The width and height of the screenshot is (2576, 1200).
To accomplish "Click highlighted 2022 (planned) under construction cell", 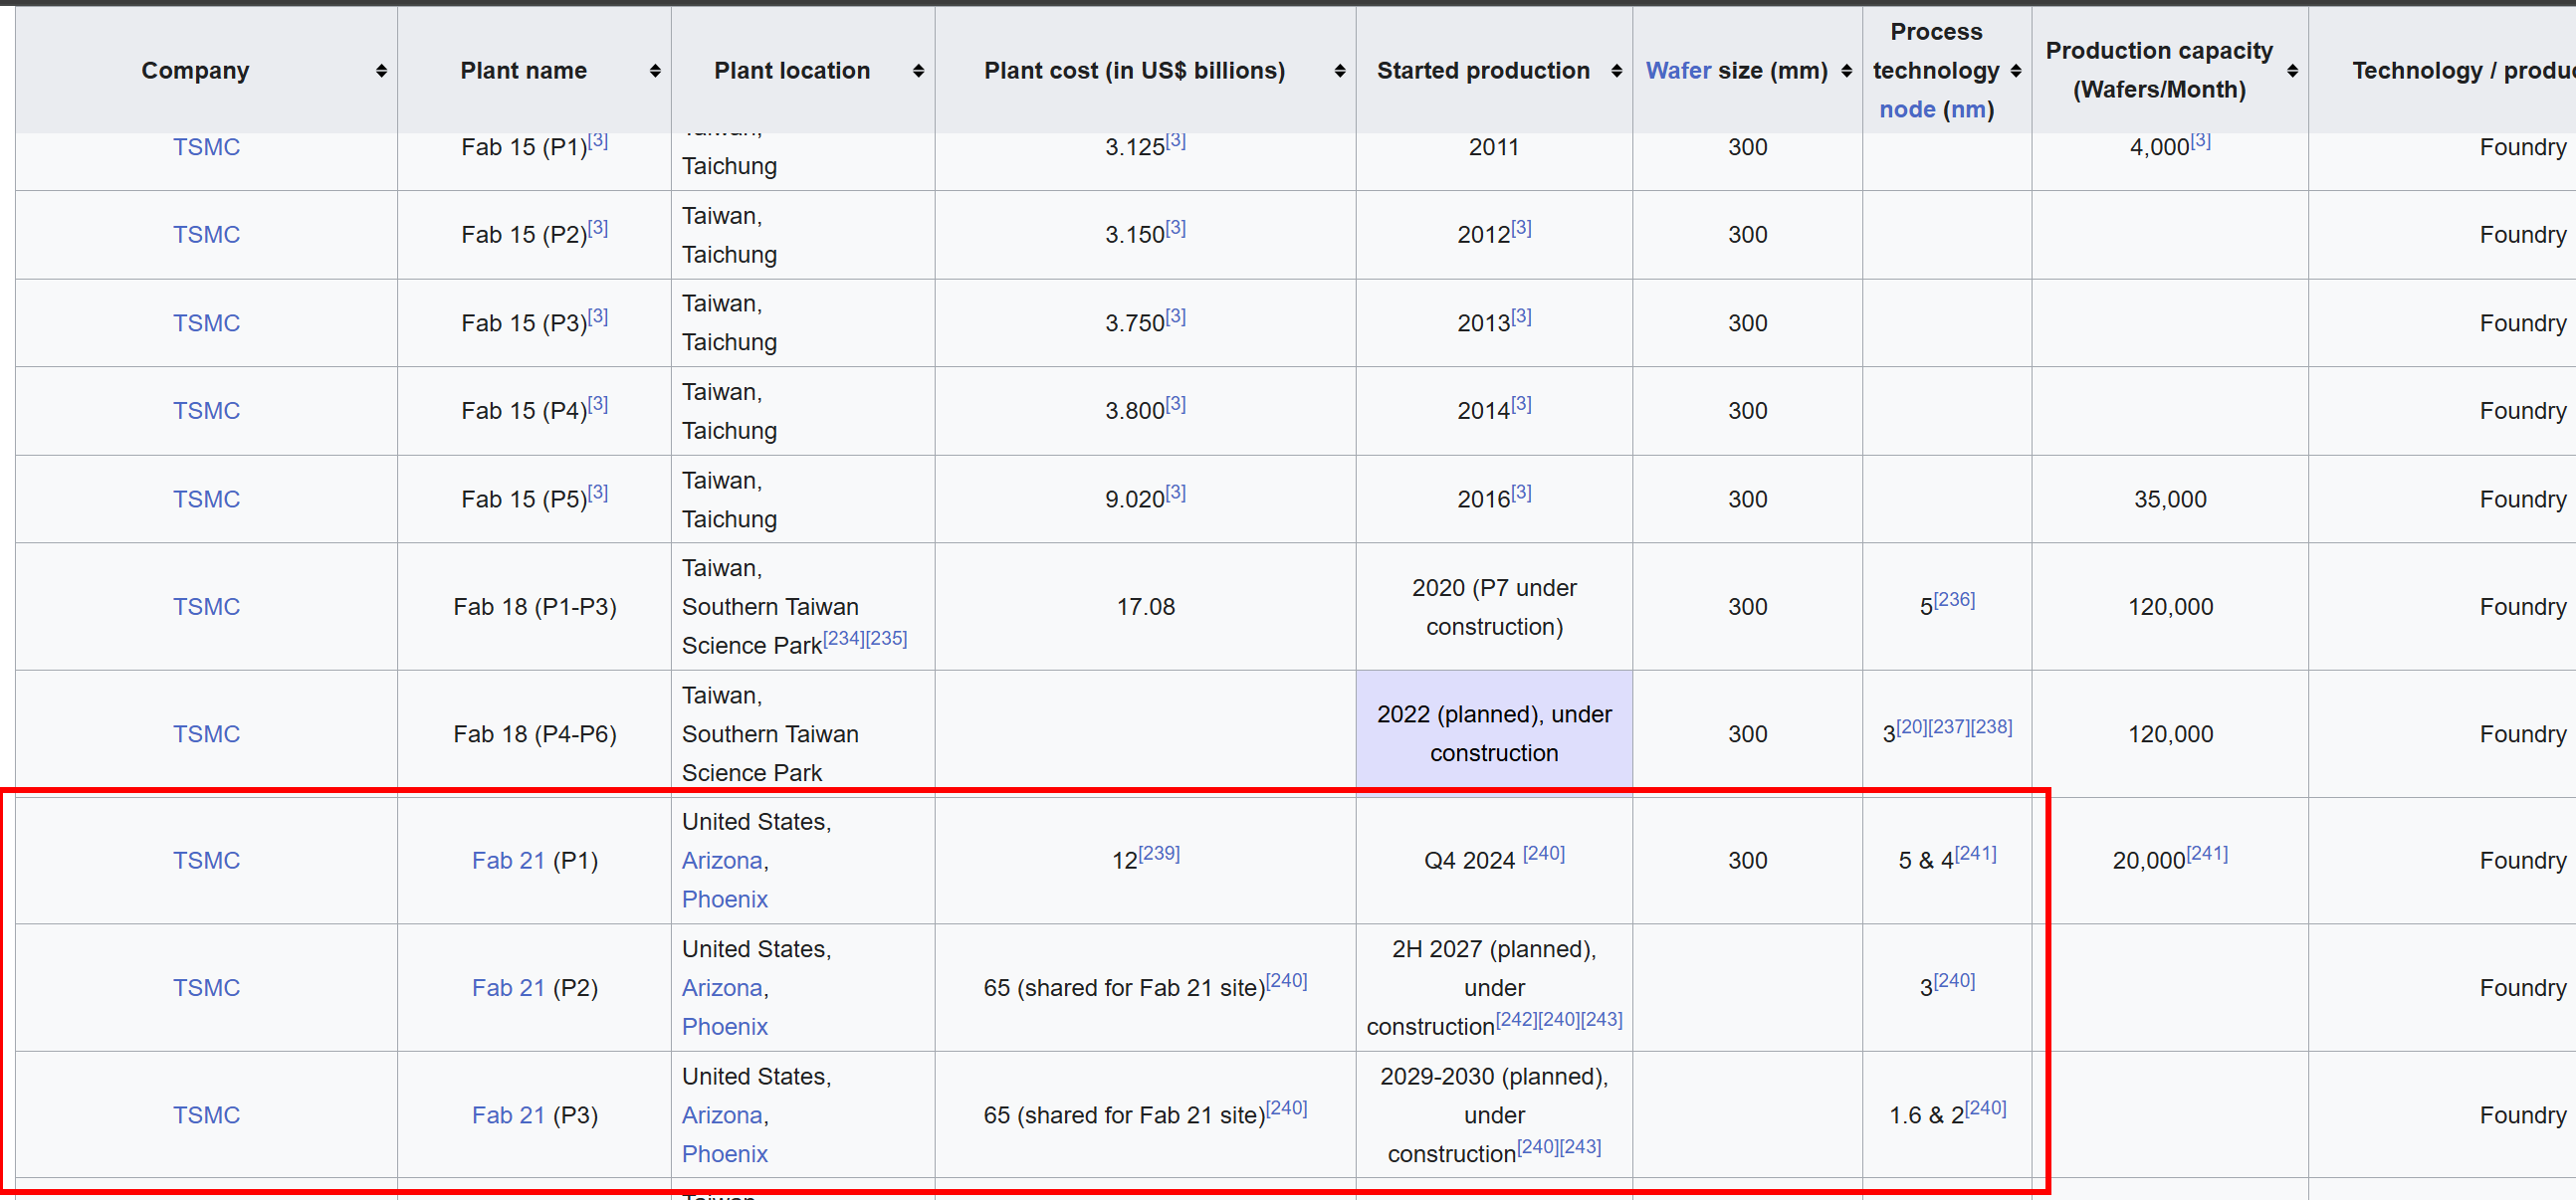I will tap(1493, 734).
